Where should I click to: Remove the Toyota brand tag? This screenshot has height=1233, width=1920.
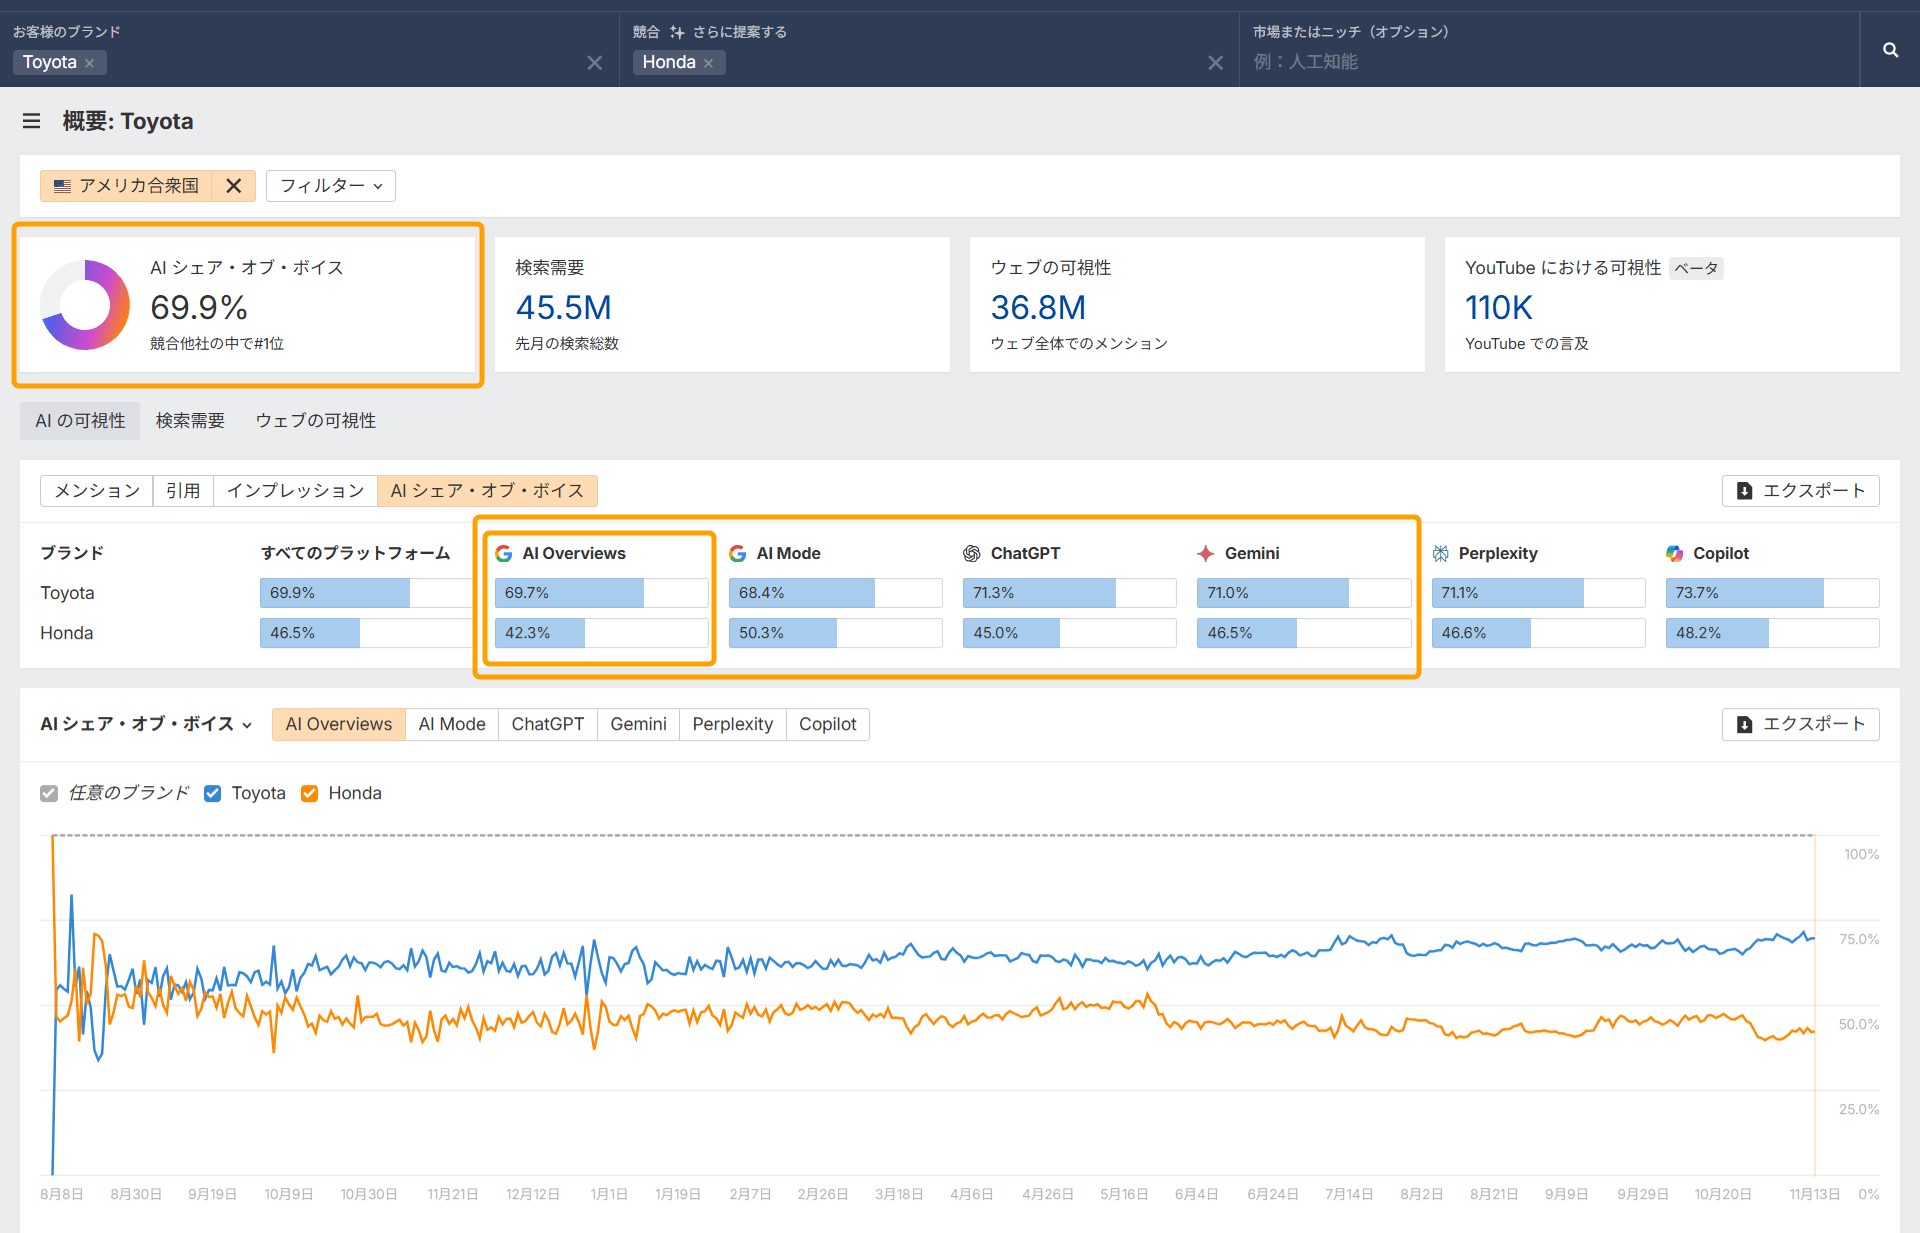[90, 63]
